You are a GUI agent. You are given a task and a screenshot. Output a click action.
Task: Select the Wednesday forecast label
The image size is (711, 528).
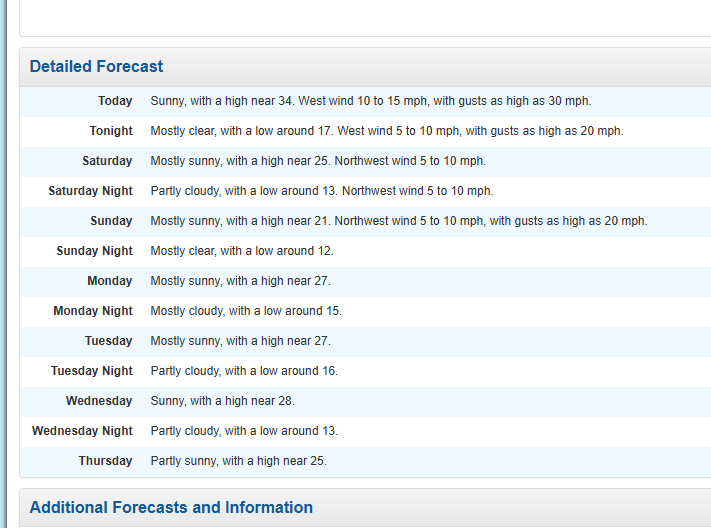(x=99, y=401)
